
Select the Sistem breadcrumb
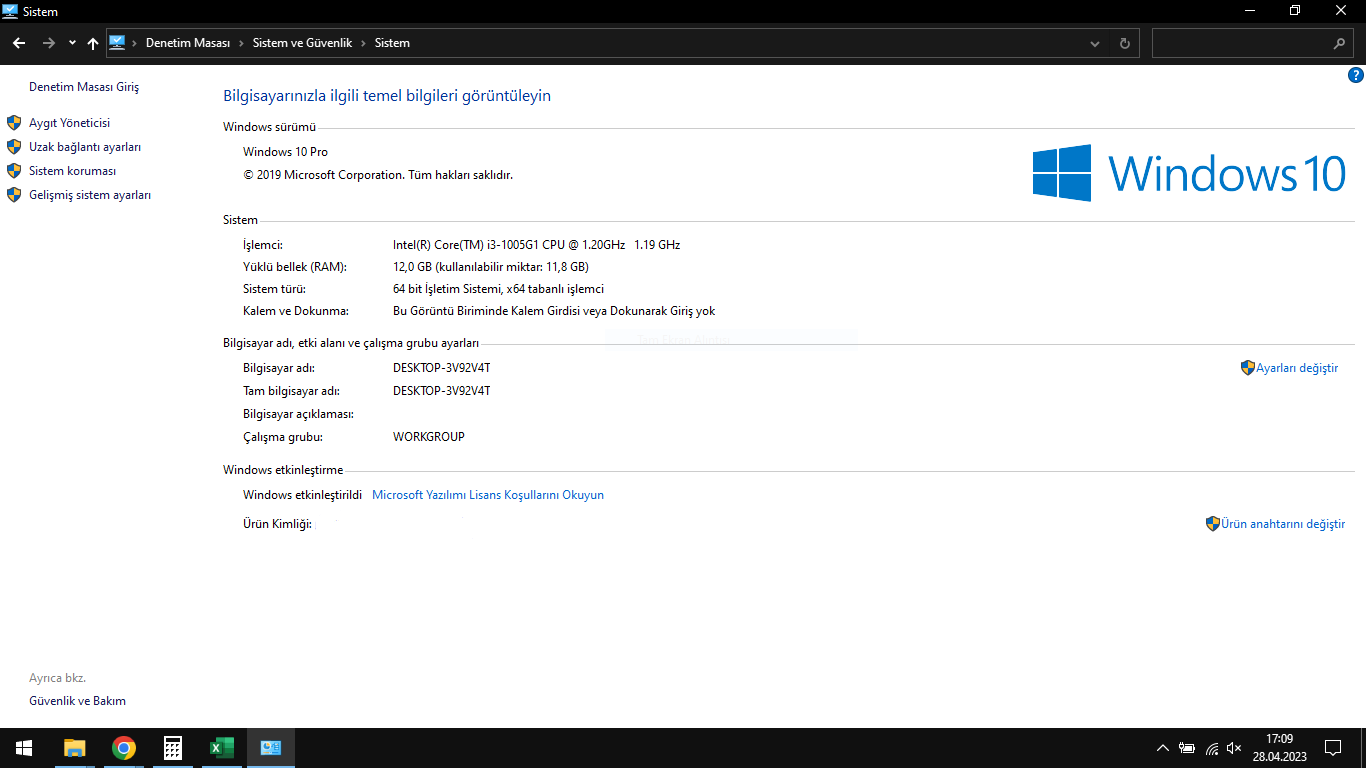392,43
